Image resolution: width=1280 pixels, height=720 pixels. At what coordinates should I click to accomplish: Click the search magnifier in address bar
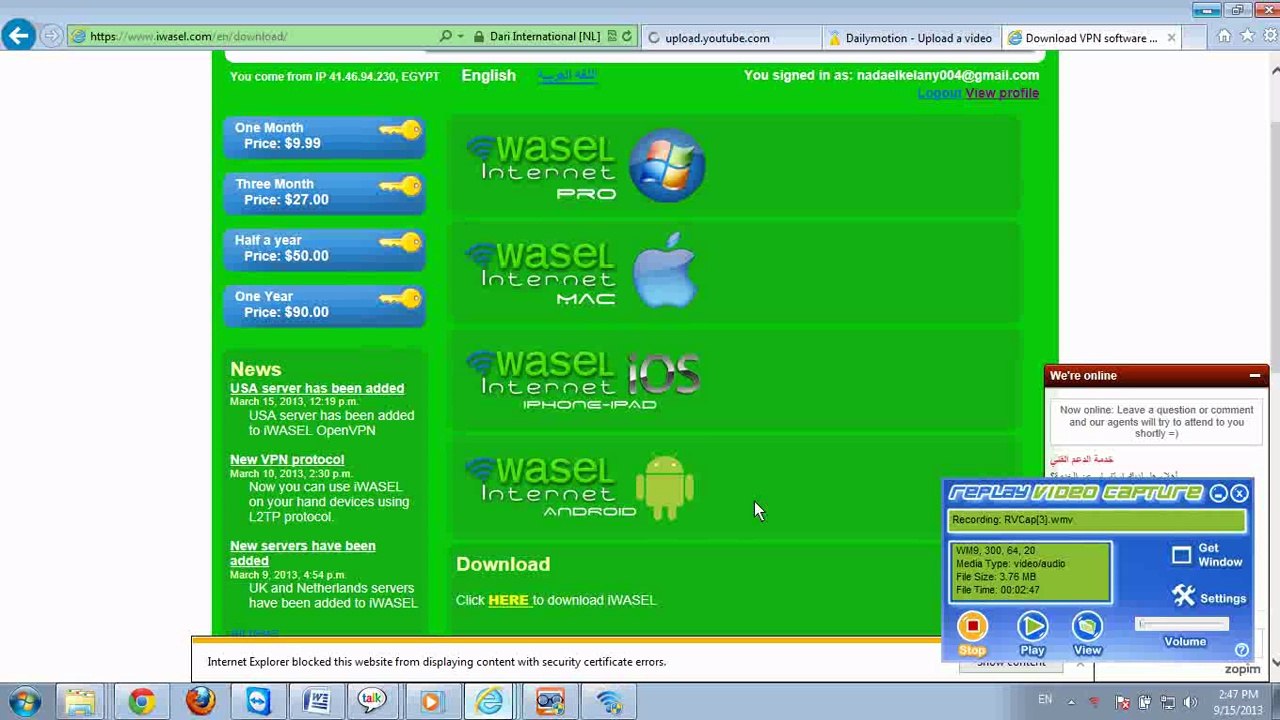(446, 36)
